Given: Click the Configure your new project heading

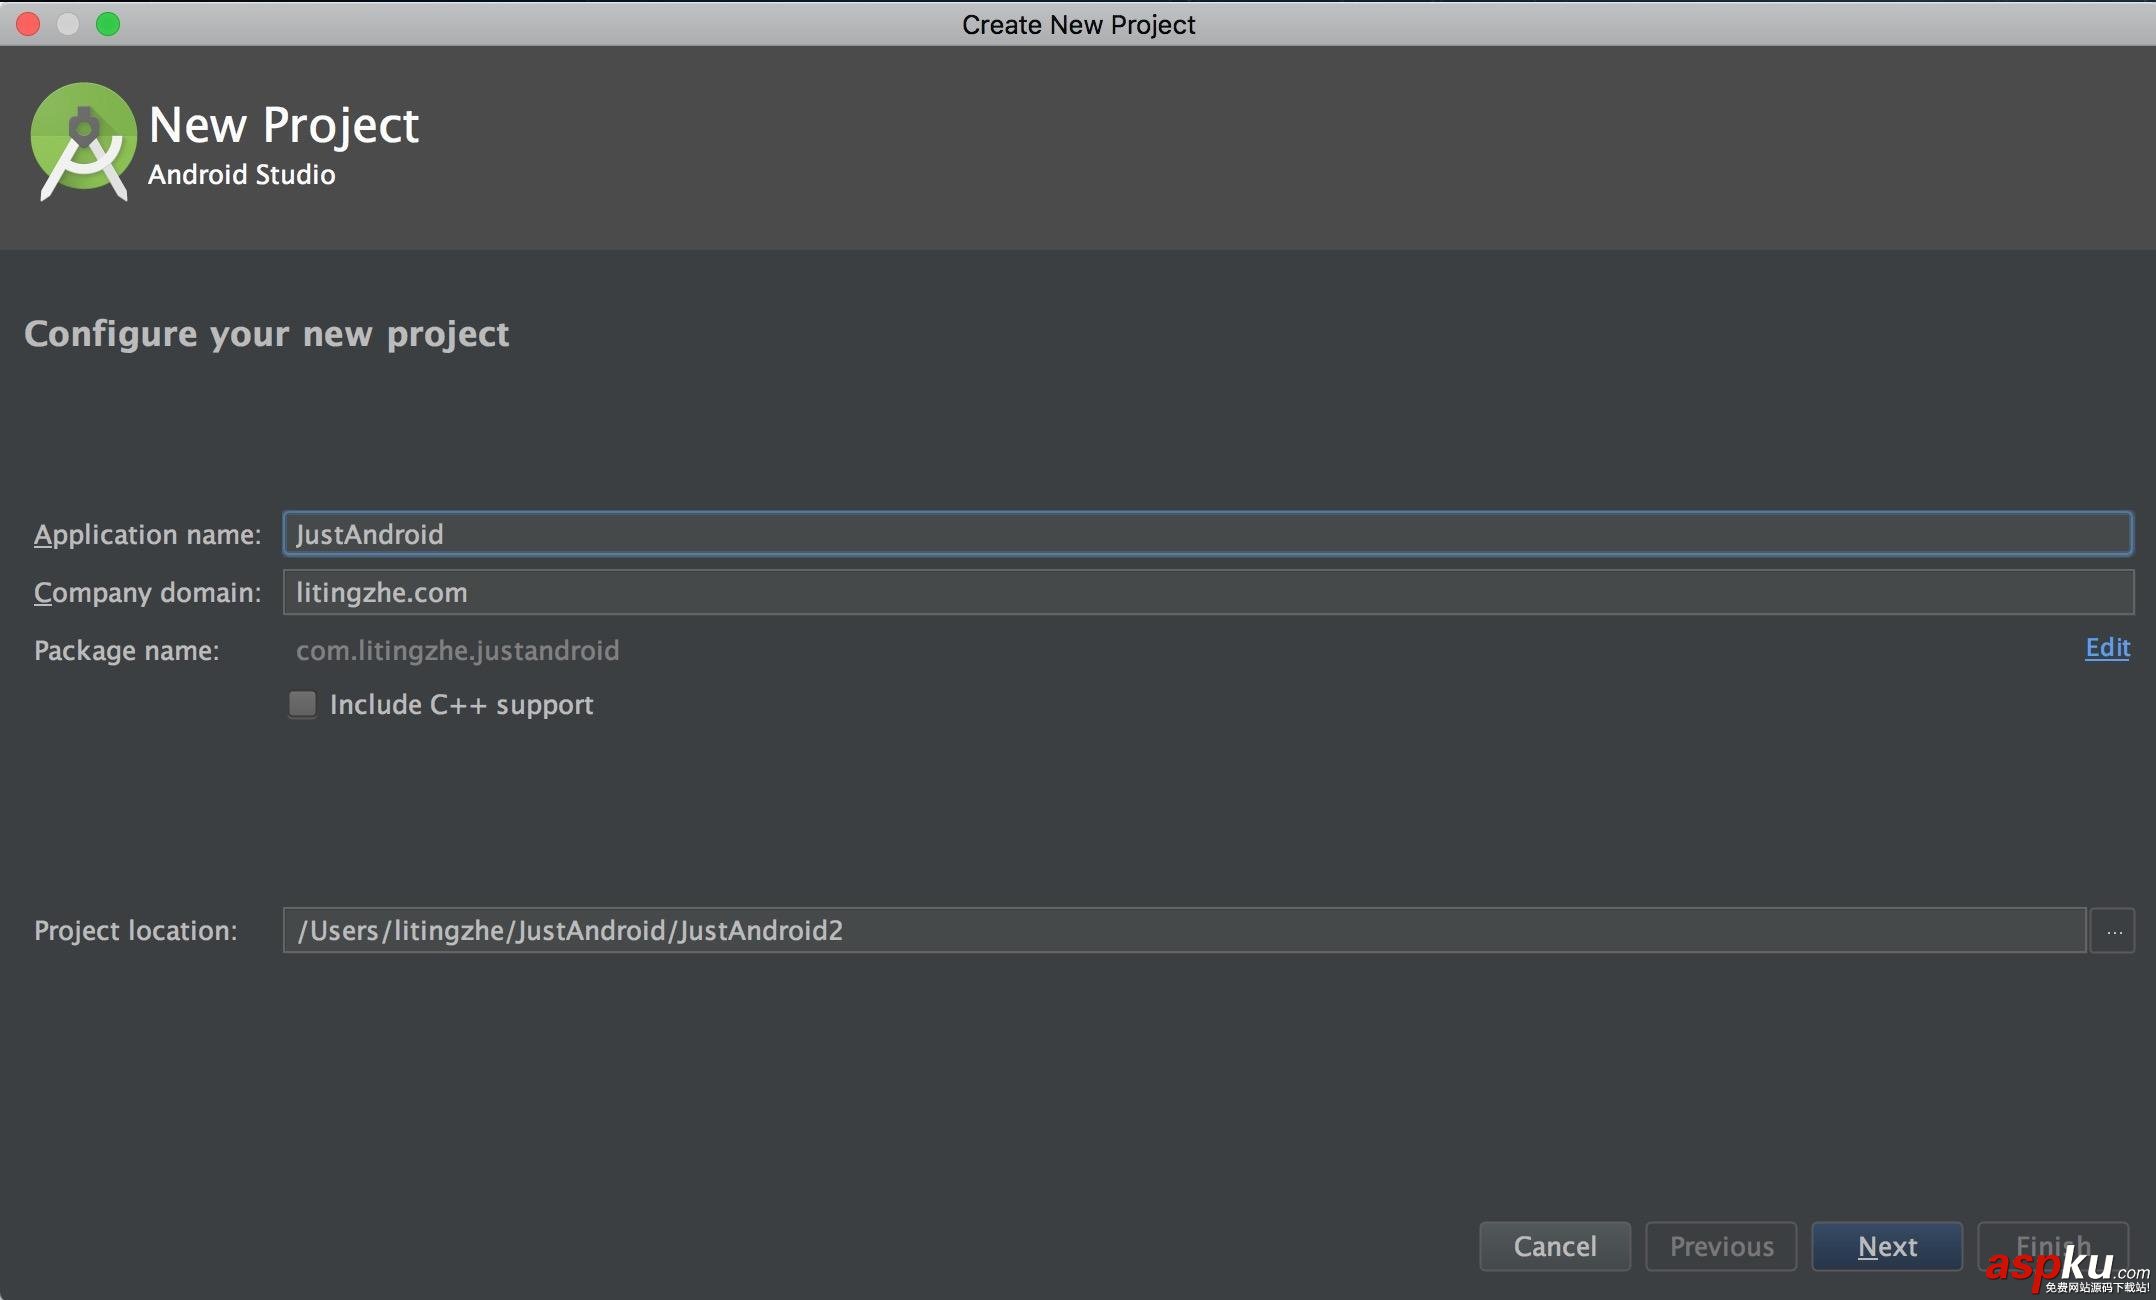Looking at the screenshot, I should pos(267,334).
